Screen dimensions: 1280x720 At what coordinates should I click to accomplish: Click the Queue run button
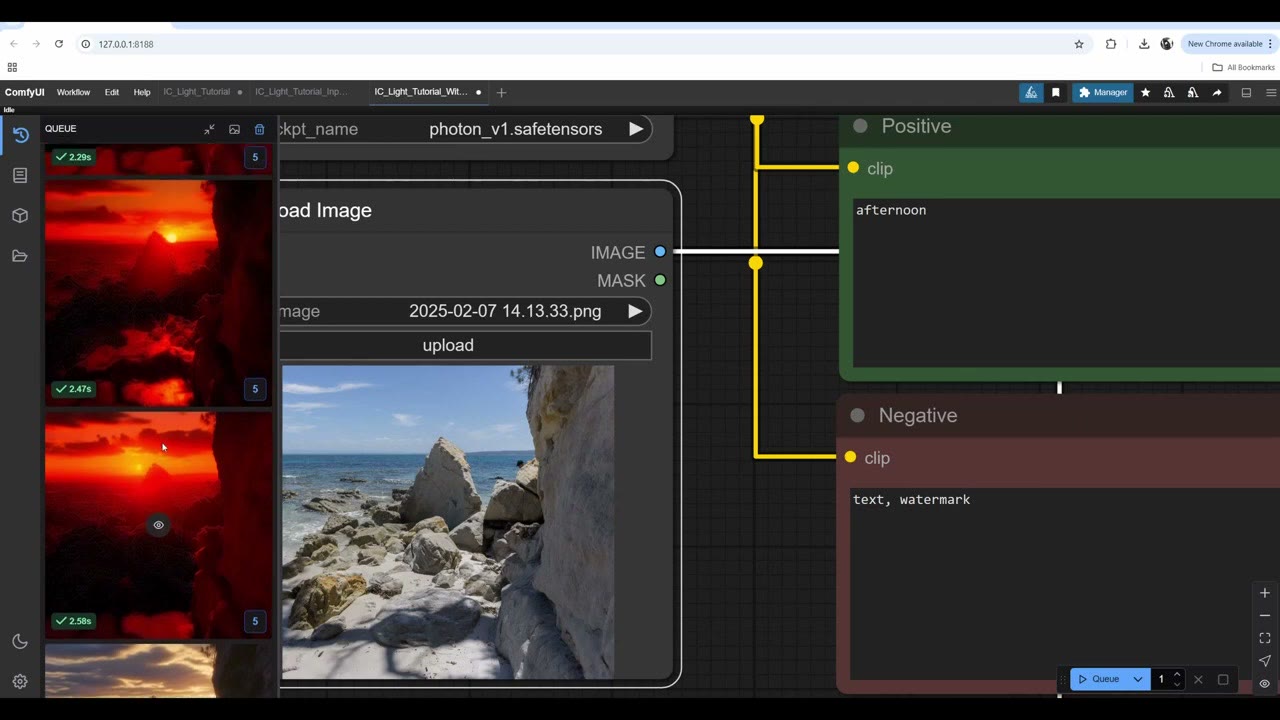click(x=1099, y=679)
